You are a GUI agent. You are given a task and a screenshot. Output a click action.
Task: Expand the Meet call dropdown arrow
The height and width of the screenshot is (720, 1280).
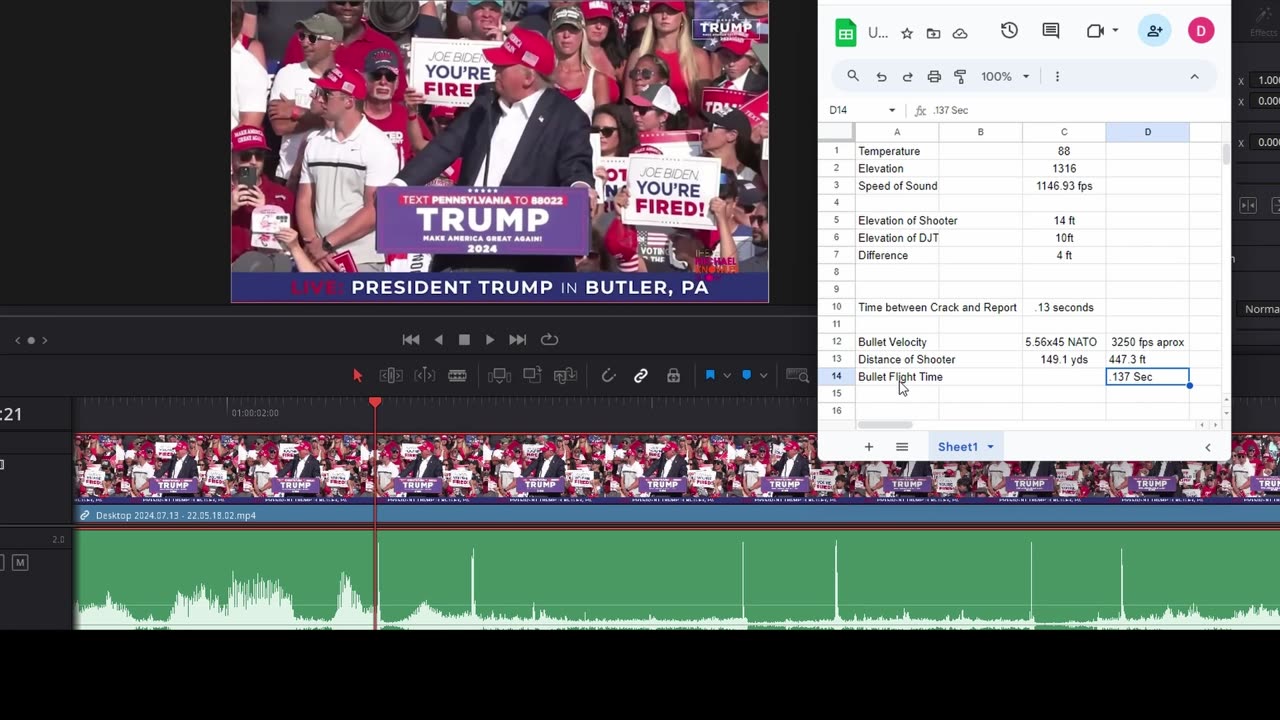1115,31
